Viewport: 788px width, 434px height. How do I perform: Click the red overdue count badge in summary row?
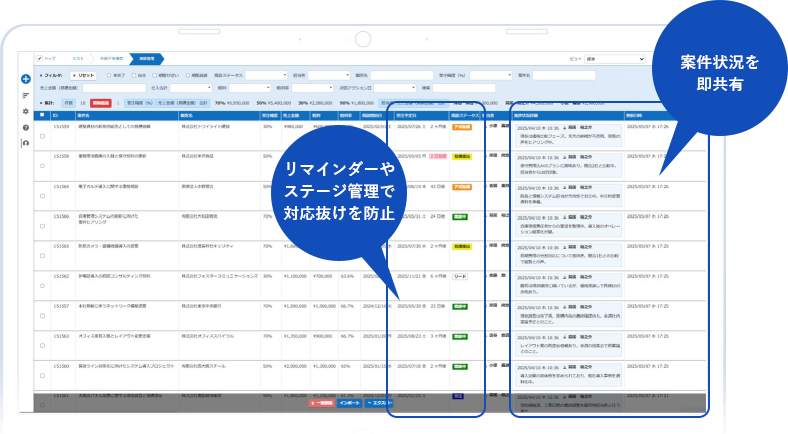(x=100, y=102)
